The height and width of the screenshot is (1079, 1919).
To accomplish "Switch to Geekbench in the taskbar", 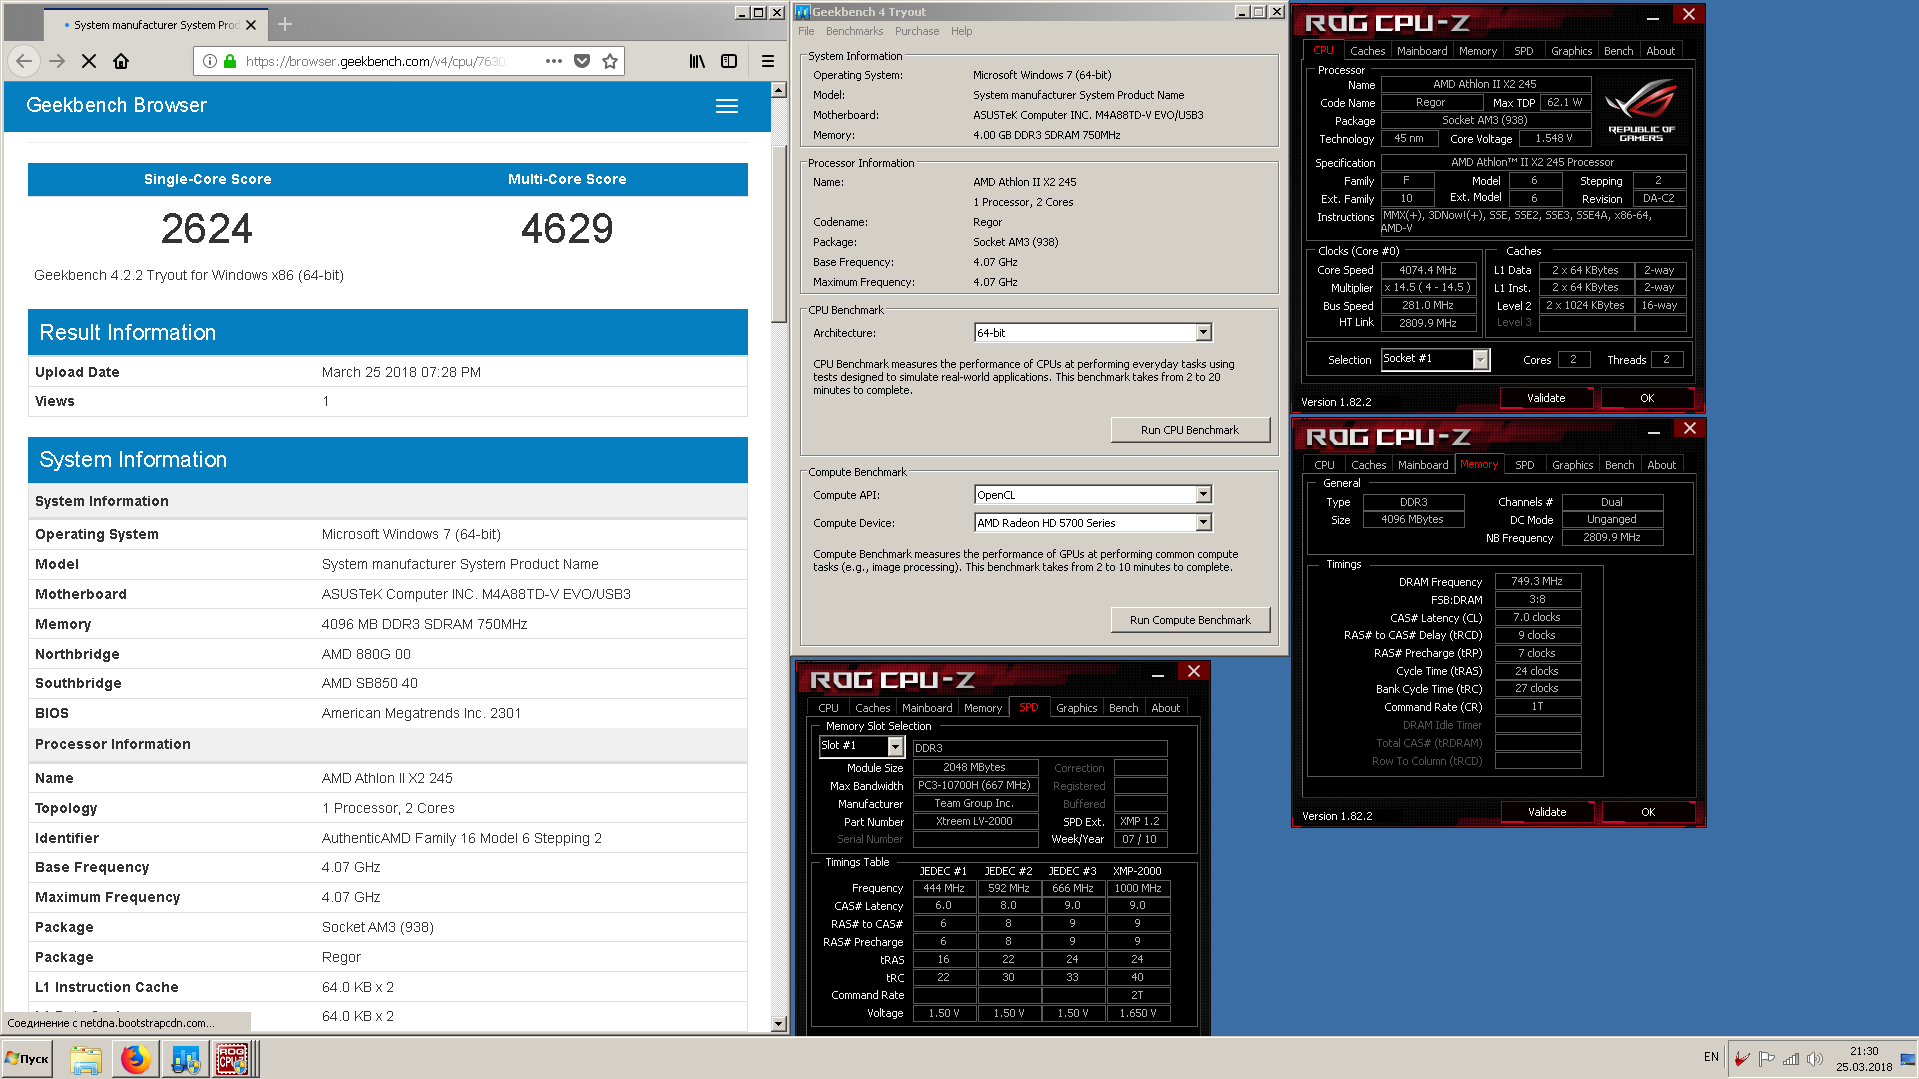I will 185,1059.
